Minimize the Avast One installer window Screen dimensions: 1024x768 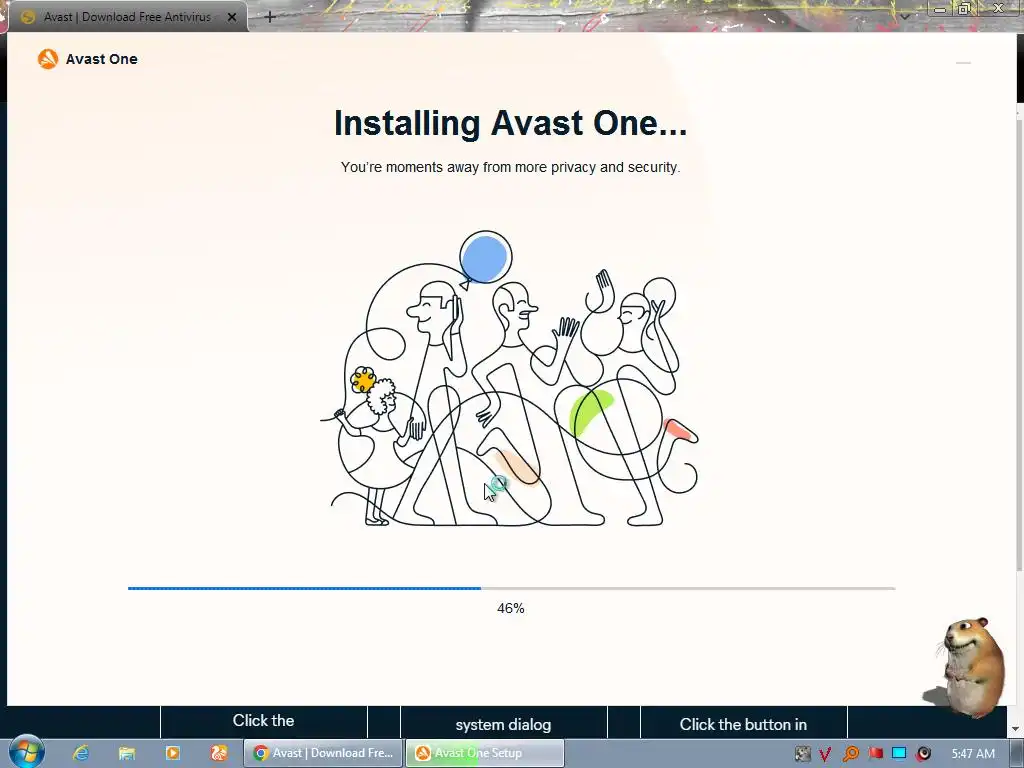963,63
